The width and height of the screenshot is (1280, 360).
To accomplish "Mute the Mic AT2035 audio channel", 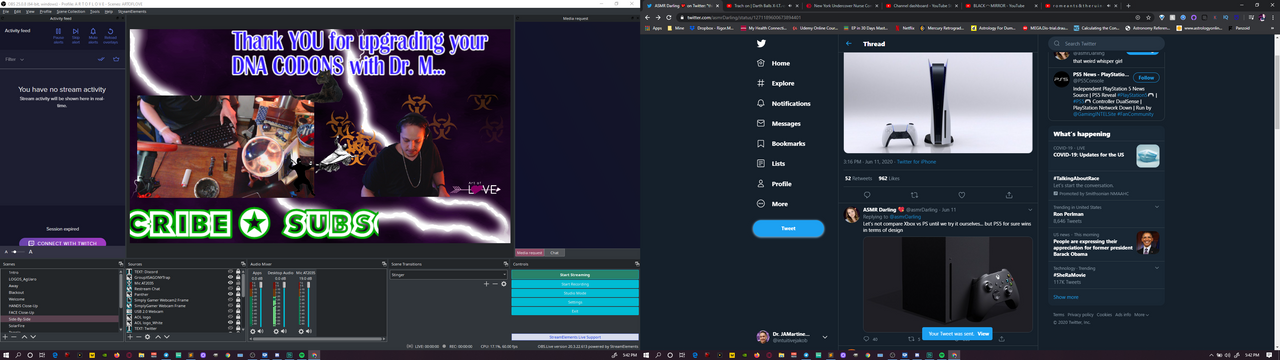I will 309,332.
